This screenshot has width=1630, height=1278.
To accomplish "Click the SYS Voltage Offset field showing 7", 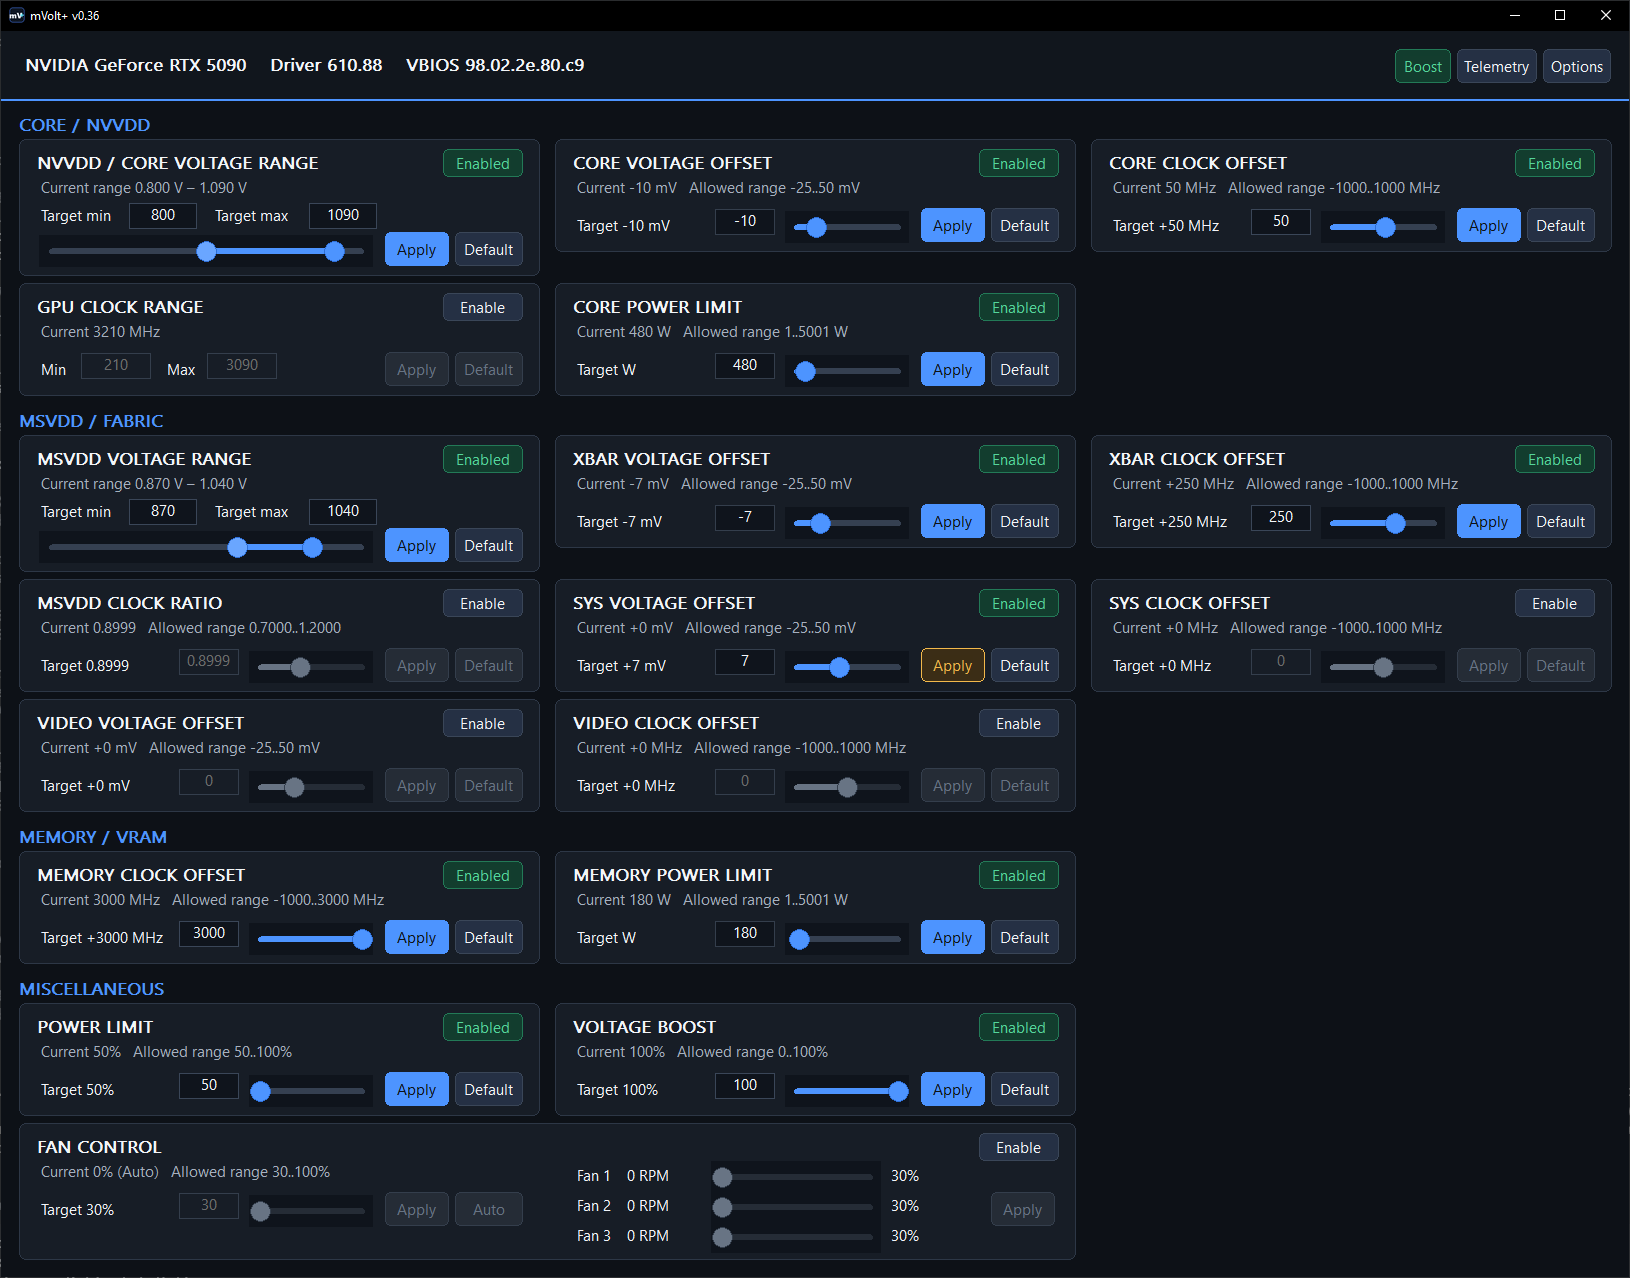I will point(745,661).
